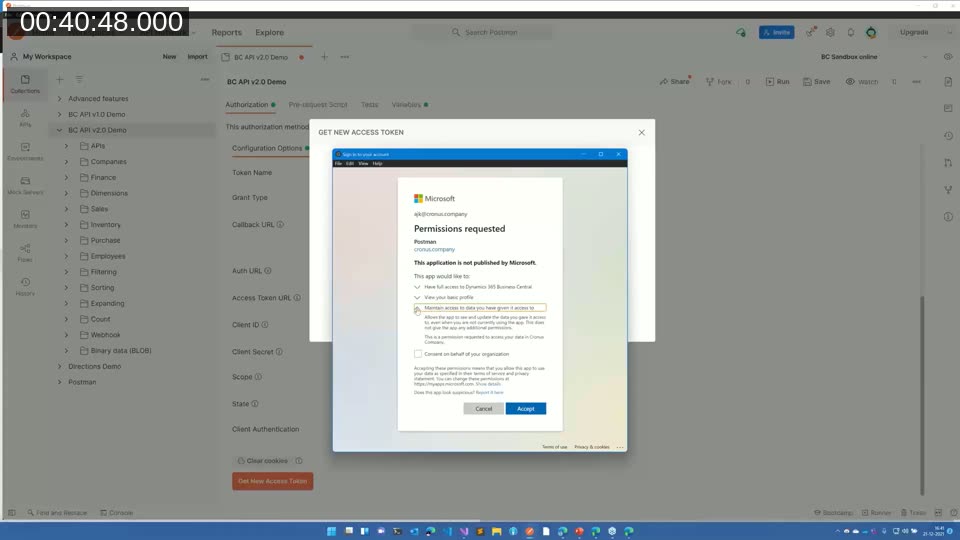Accept the requested permissions
This screenshot has width=960, height=540.
pos(525,408)
